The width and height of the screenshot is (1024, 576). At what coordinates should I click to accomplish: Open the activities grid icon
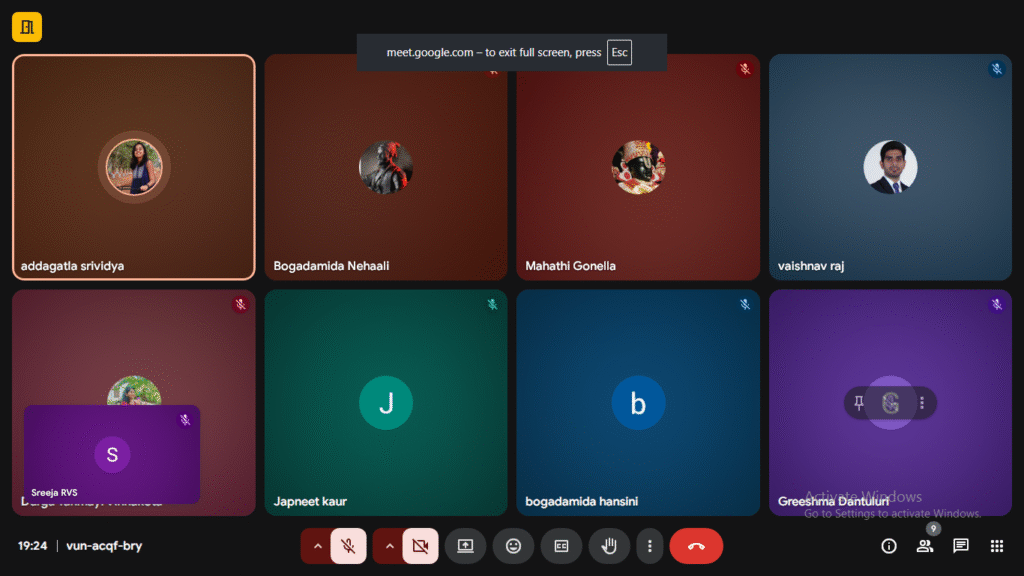tap(996, 546)
